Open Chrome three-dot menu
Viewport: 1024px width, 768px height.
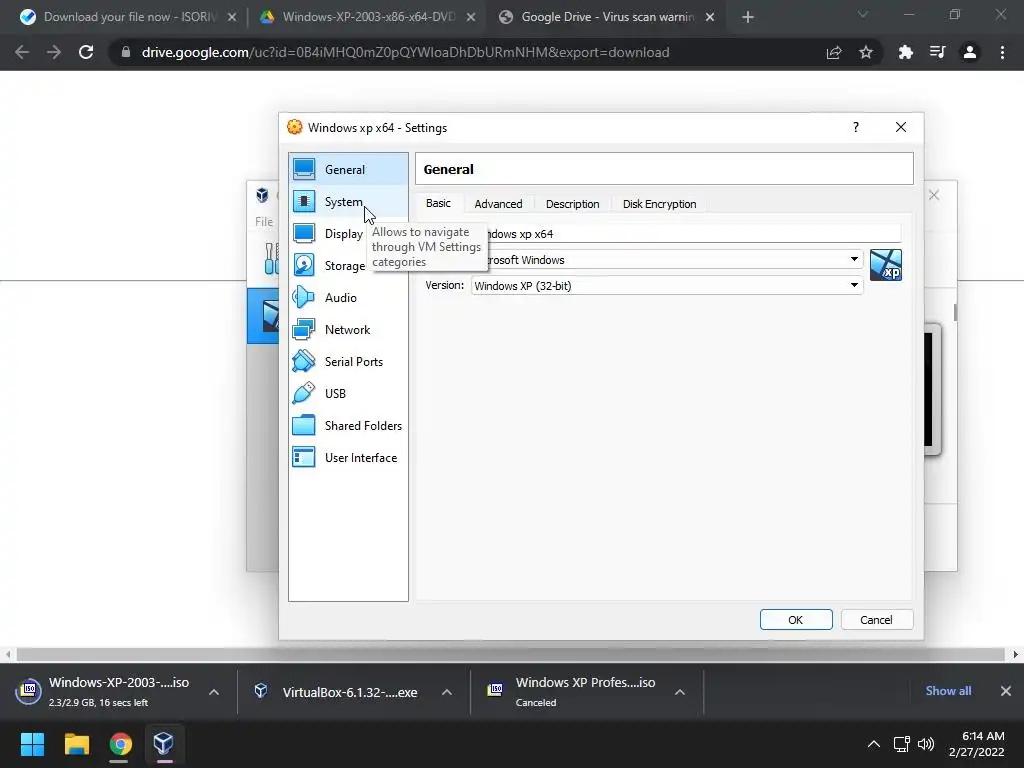click(1002, 52)
